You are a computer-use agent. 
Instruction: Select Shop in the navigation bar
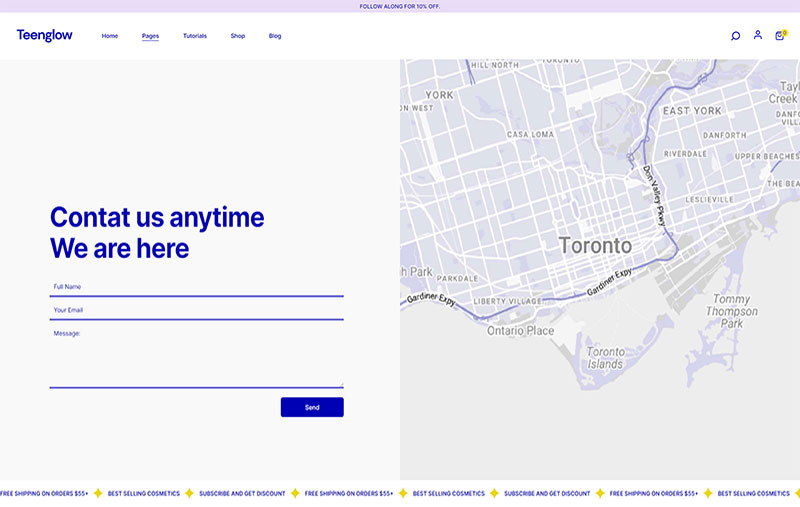click(x=237, y=36)
